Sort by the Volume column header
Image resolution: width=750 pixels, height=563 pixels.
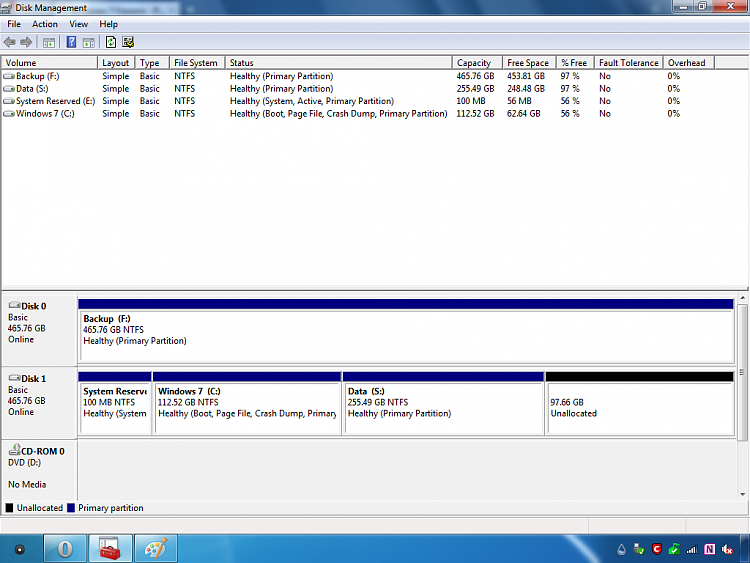pos(50,63)
